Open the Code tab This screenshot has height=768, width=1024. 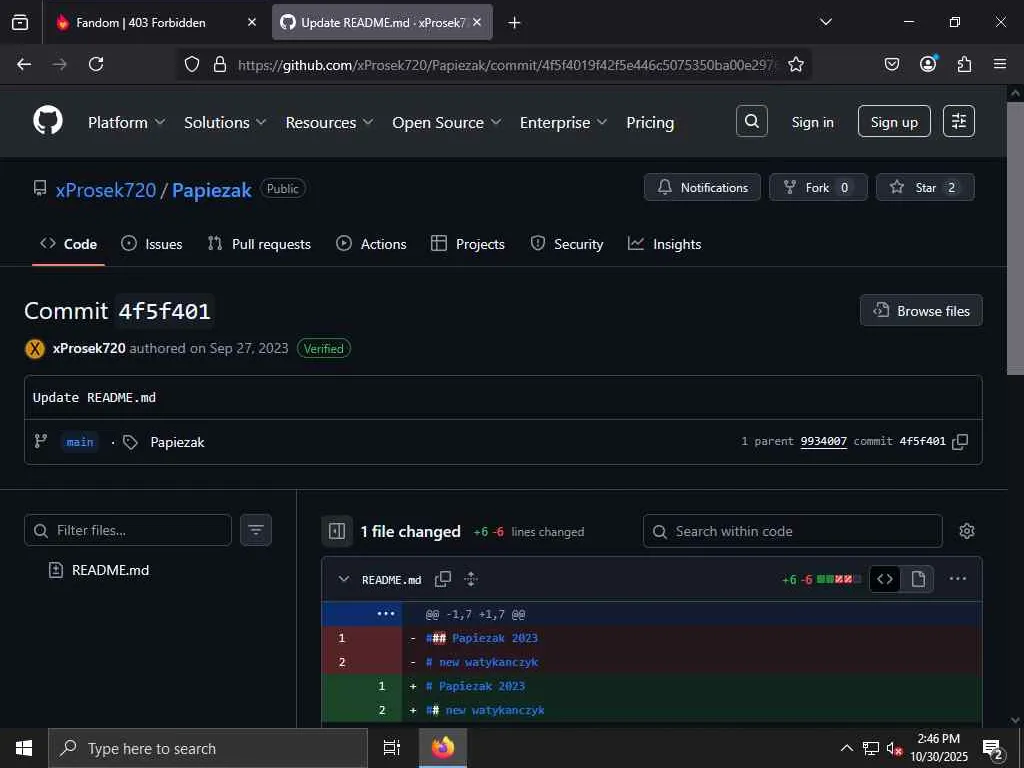[69, 244]
